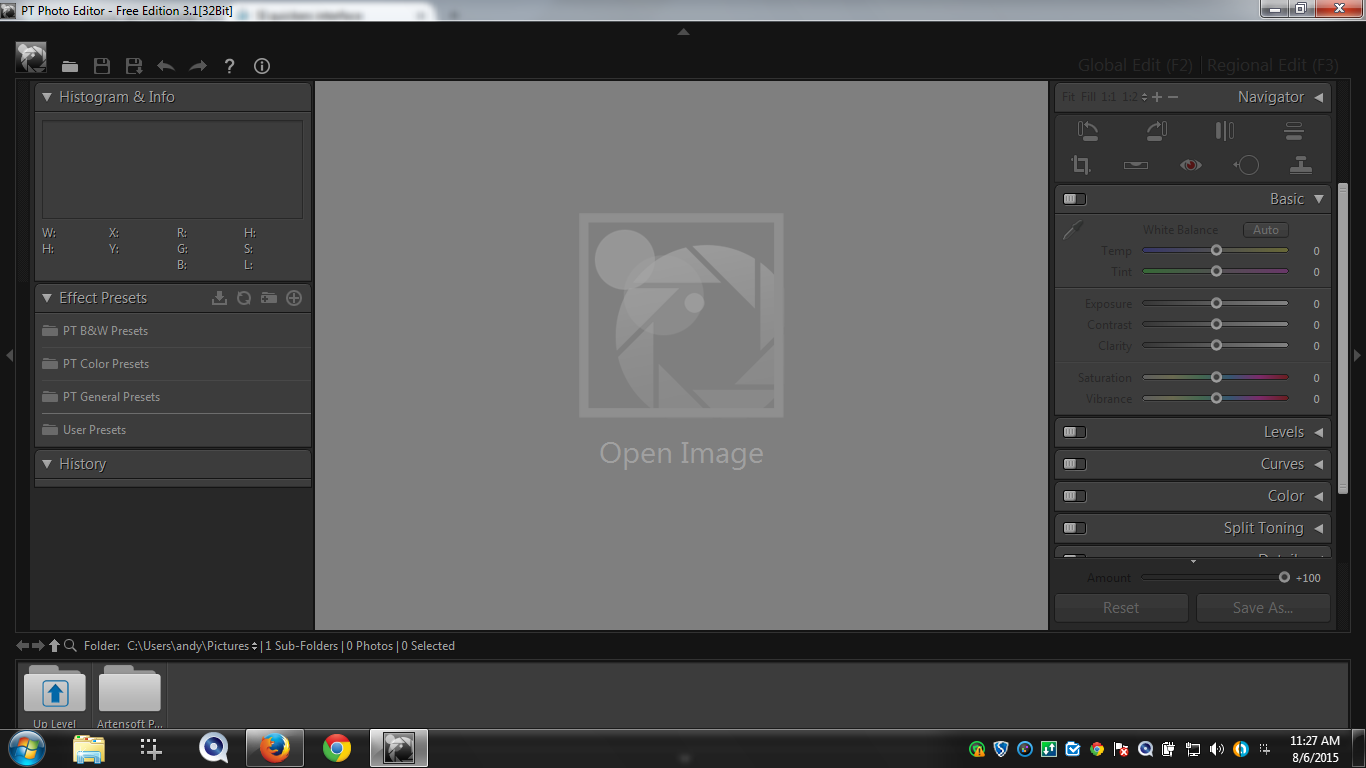Viewport: 1366px width, 768px height.
Task: Add a new preset folder icon
Action: pyautogui.click(x=269, y=298)
